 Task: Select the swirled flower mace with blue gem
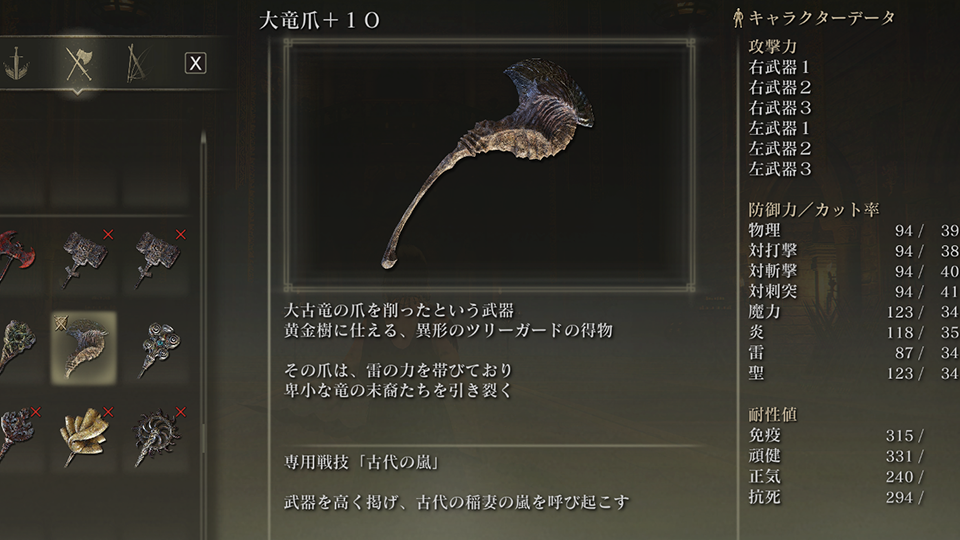coord(158,348)
